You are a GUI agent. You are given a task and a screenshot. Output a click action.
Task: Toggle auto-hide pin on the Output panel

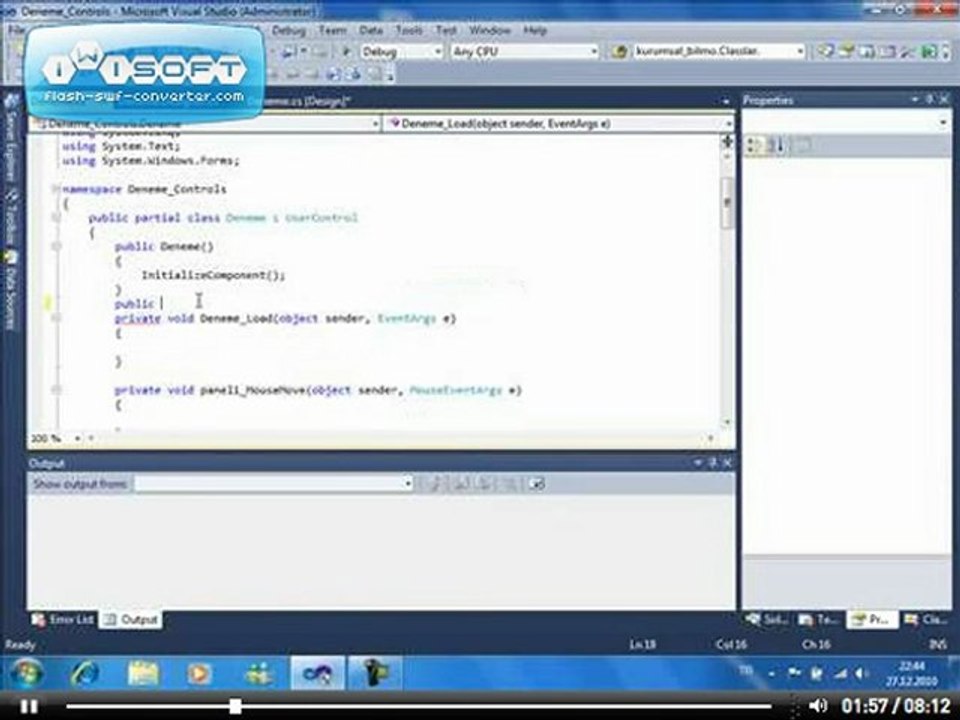pyautogui.click(x=712, y=463)
